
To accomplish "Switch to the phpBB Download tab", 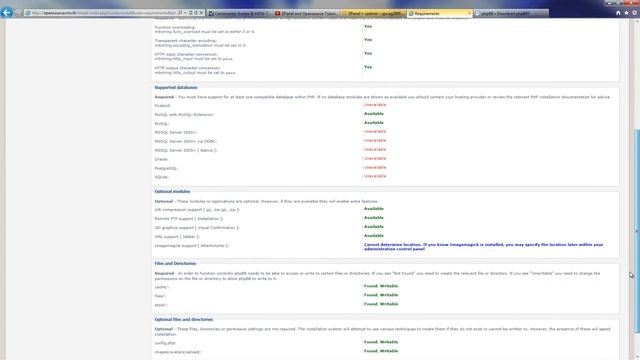I will (x=511, y=13).
